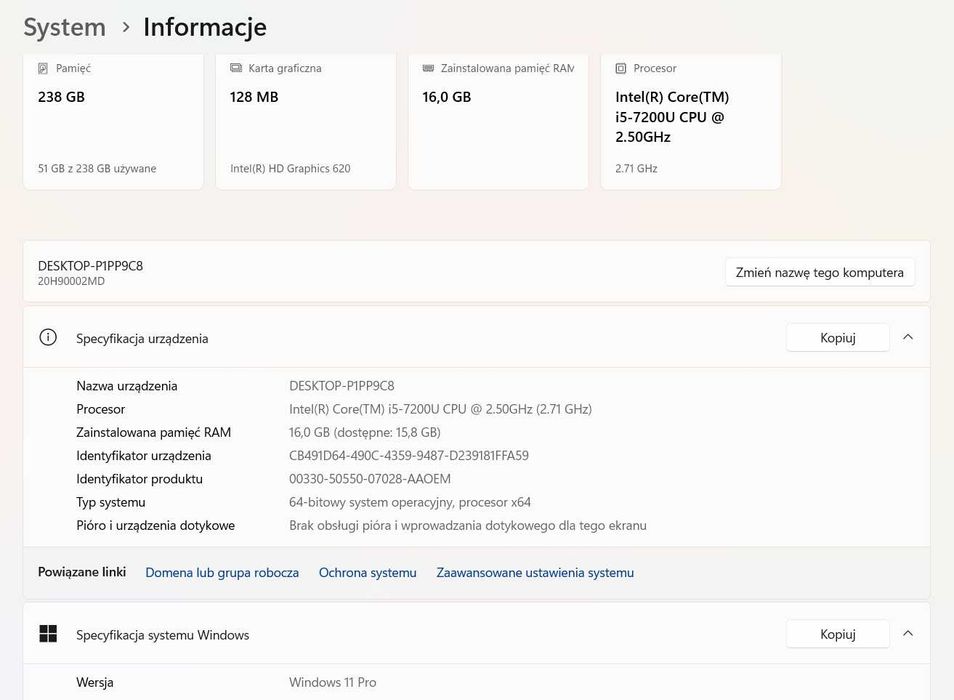Click the Informacje breadcrumb title
Viewport: 954px width, 700px height.
205,27
